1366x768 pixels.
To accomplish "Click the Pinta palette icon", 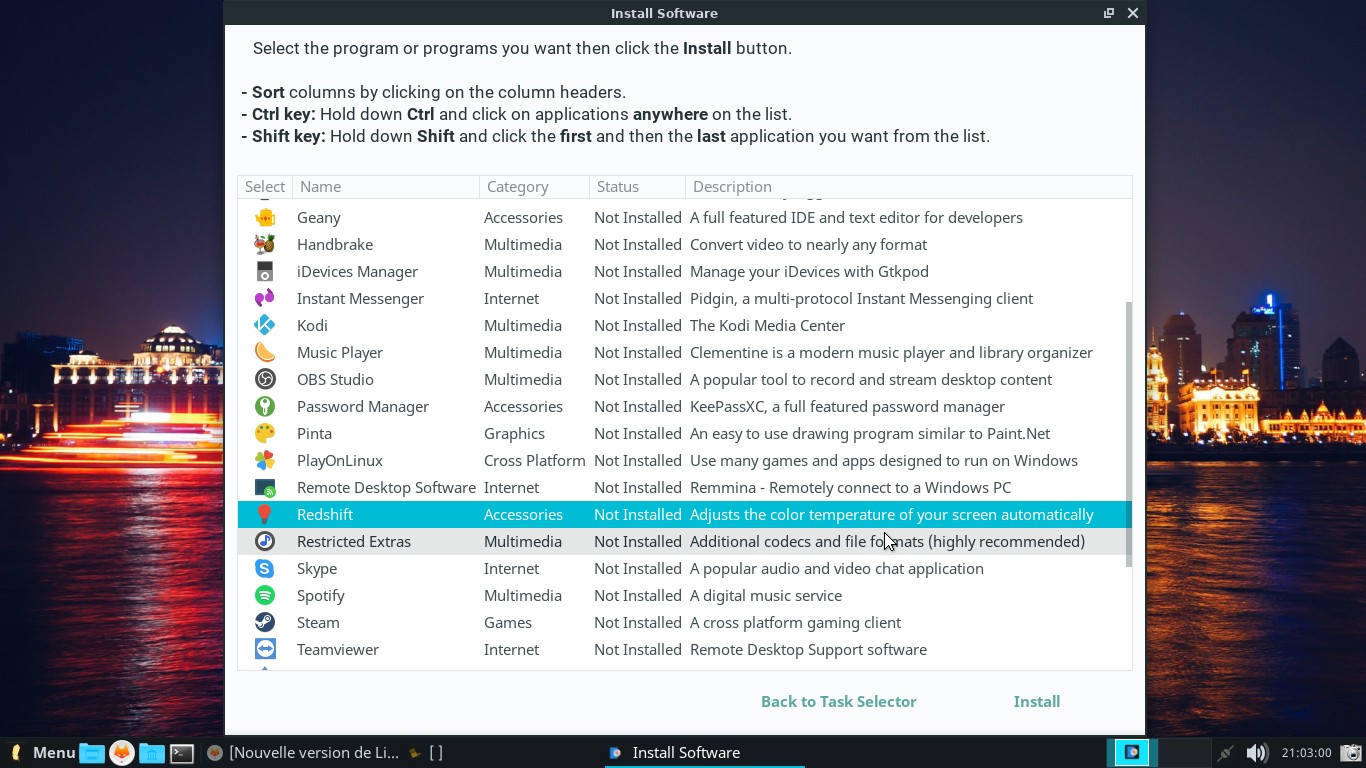I will [265, 434].
